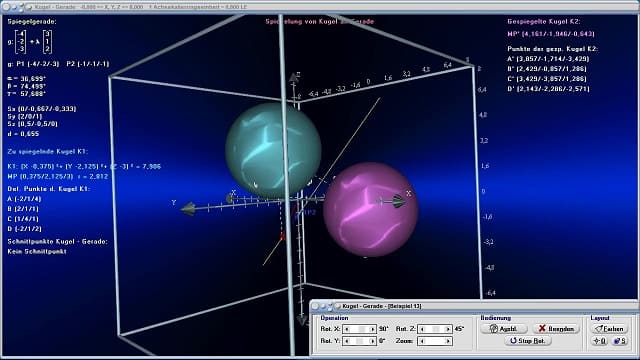Image resolution: width=640 pixels, height=360 pixels.
Task: Click the text 'Kein Schnittpunkt'
Action: [x=37, y=251]
